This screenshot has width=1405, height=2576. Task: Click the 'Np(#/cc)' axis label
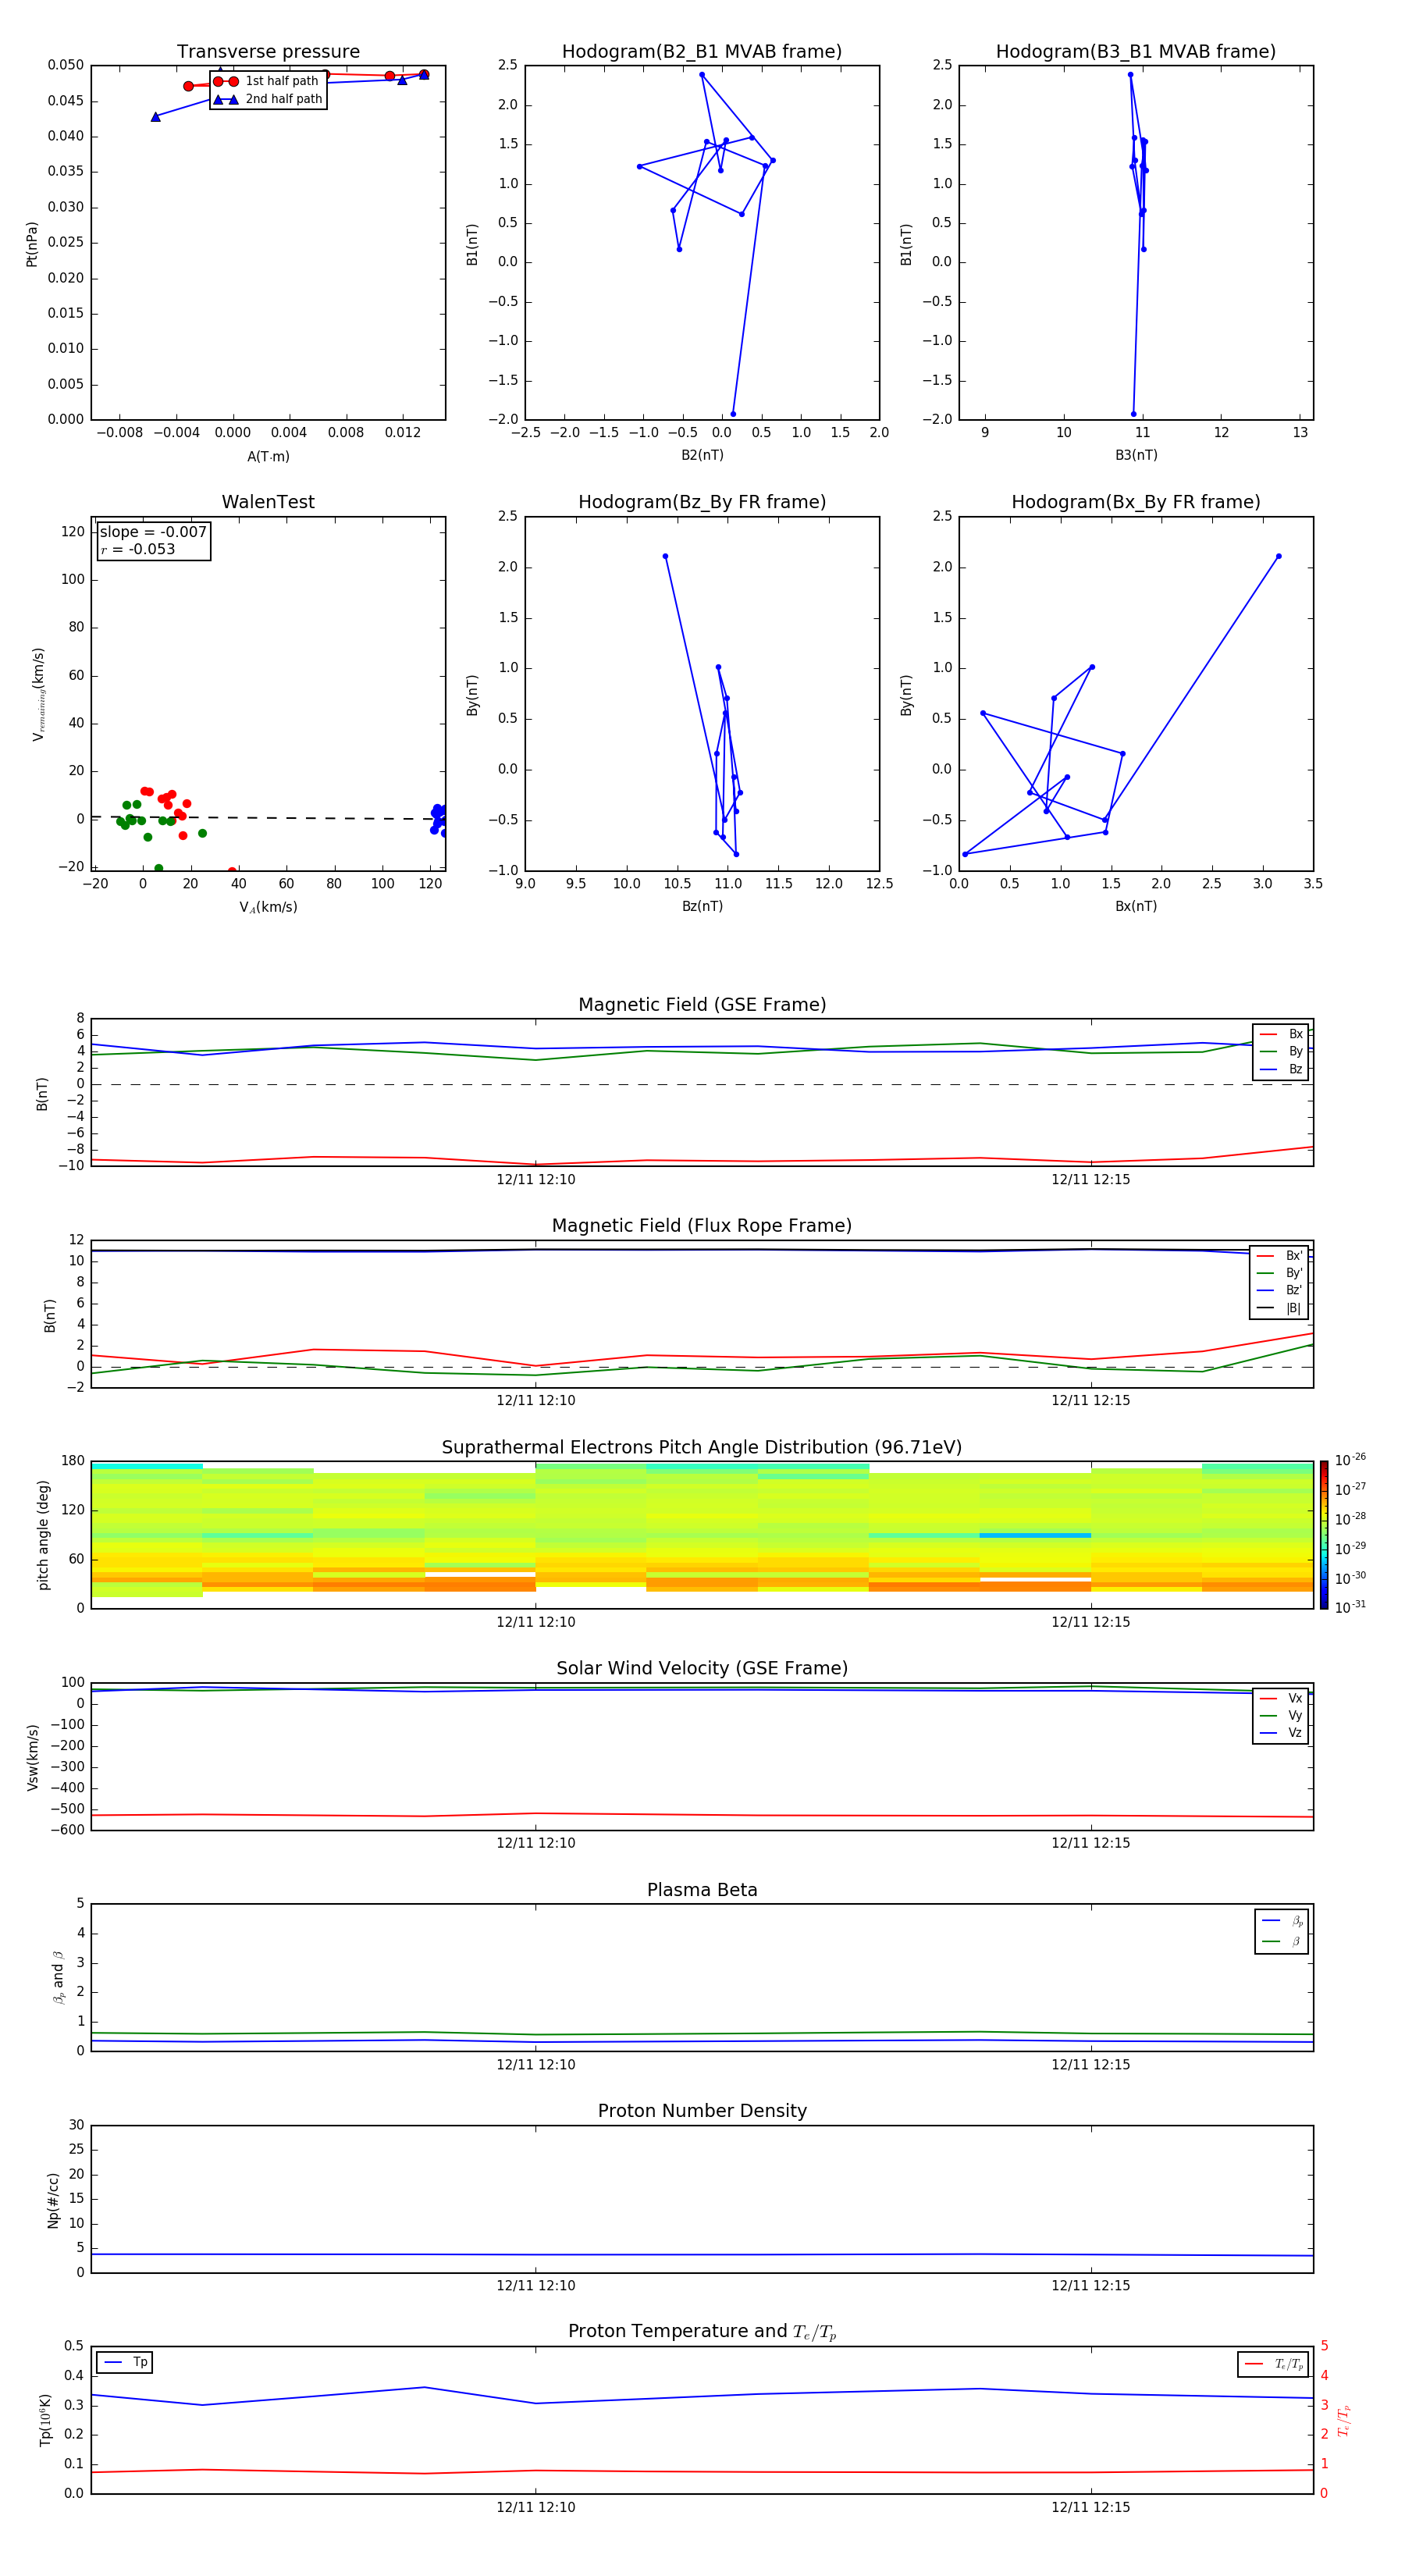(x=53, y=2200)
